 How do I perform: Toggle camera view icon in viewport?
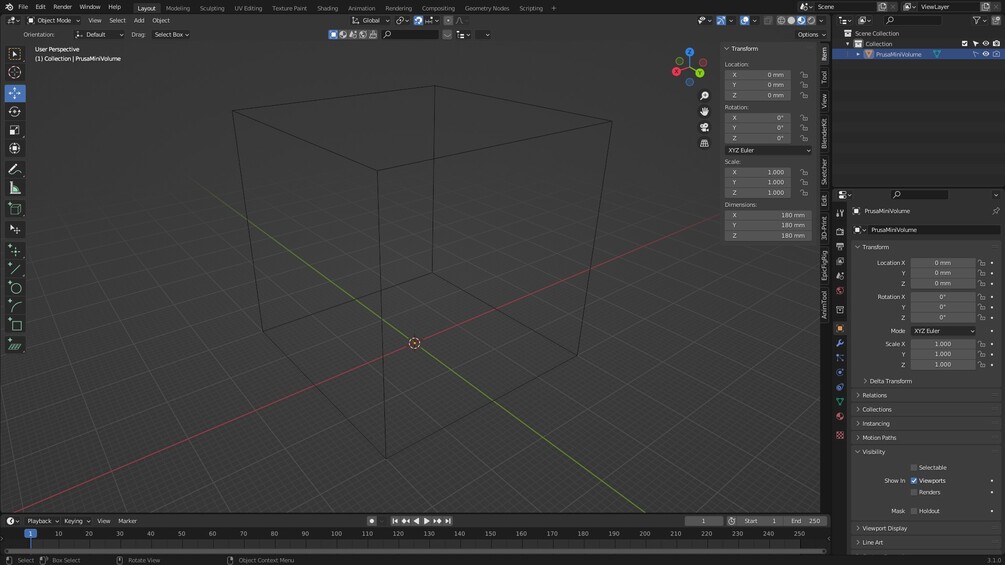point(704,127)
